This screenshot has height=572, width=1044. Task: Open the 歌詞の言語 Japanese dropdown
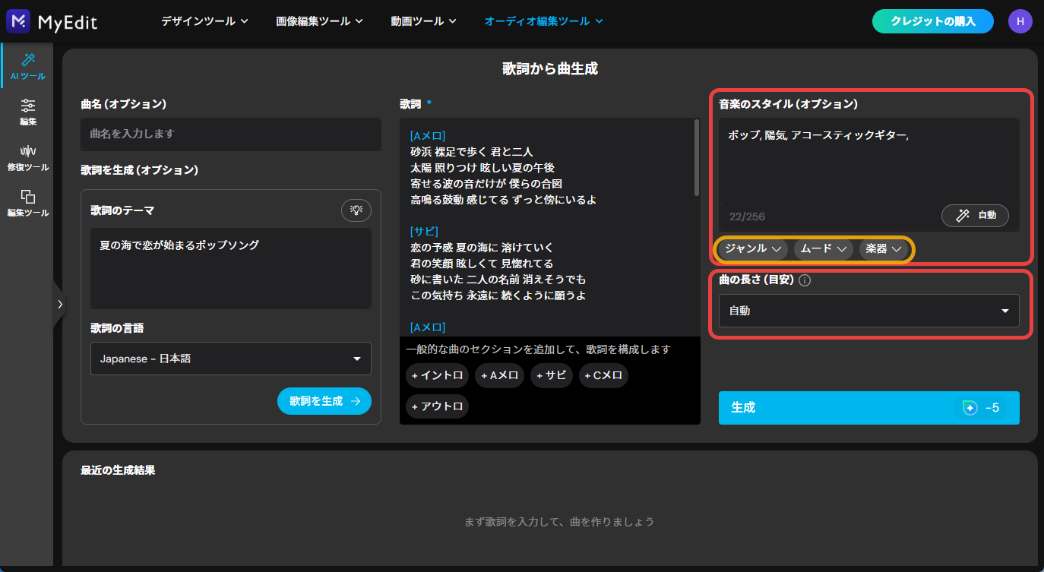[x=230, y=358]
